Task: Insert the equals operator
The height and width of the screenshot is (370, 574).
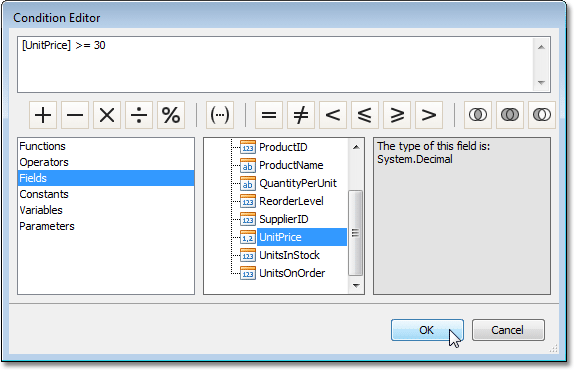Action: point(269,115)
